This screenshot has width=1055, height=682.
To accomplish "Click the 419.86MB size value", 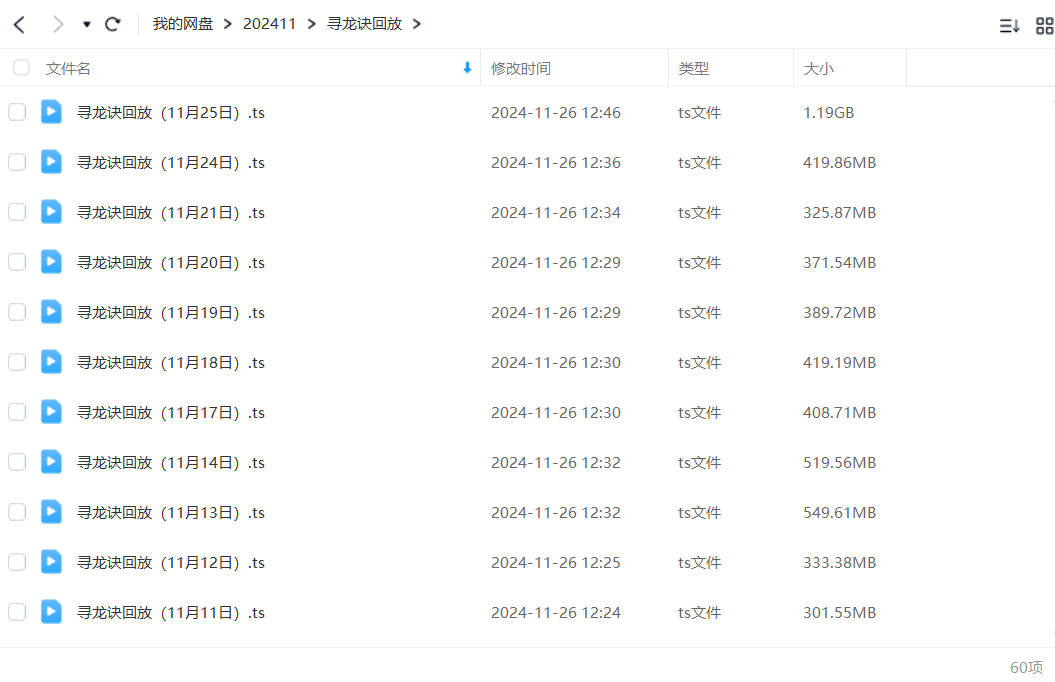I will (x=839, y=163).
